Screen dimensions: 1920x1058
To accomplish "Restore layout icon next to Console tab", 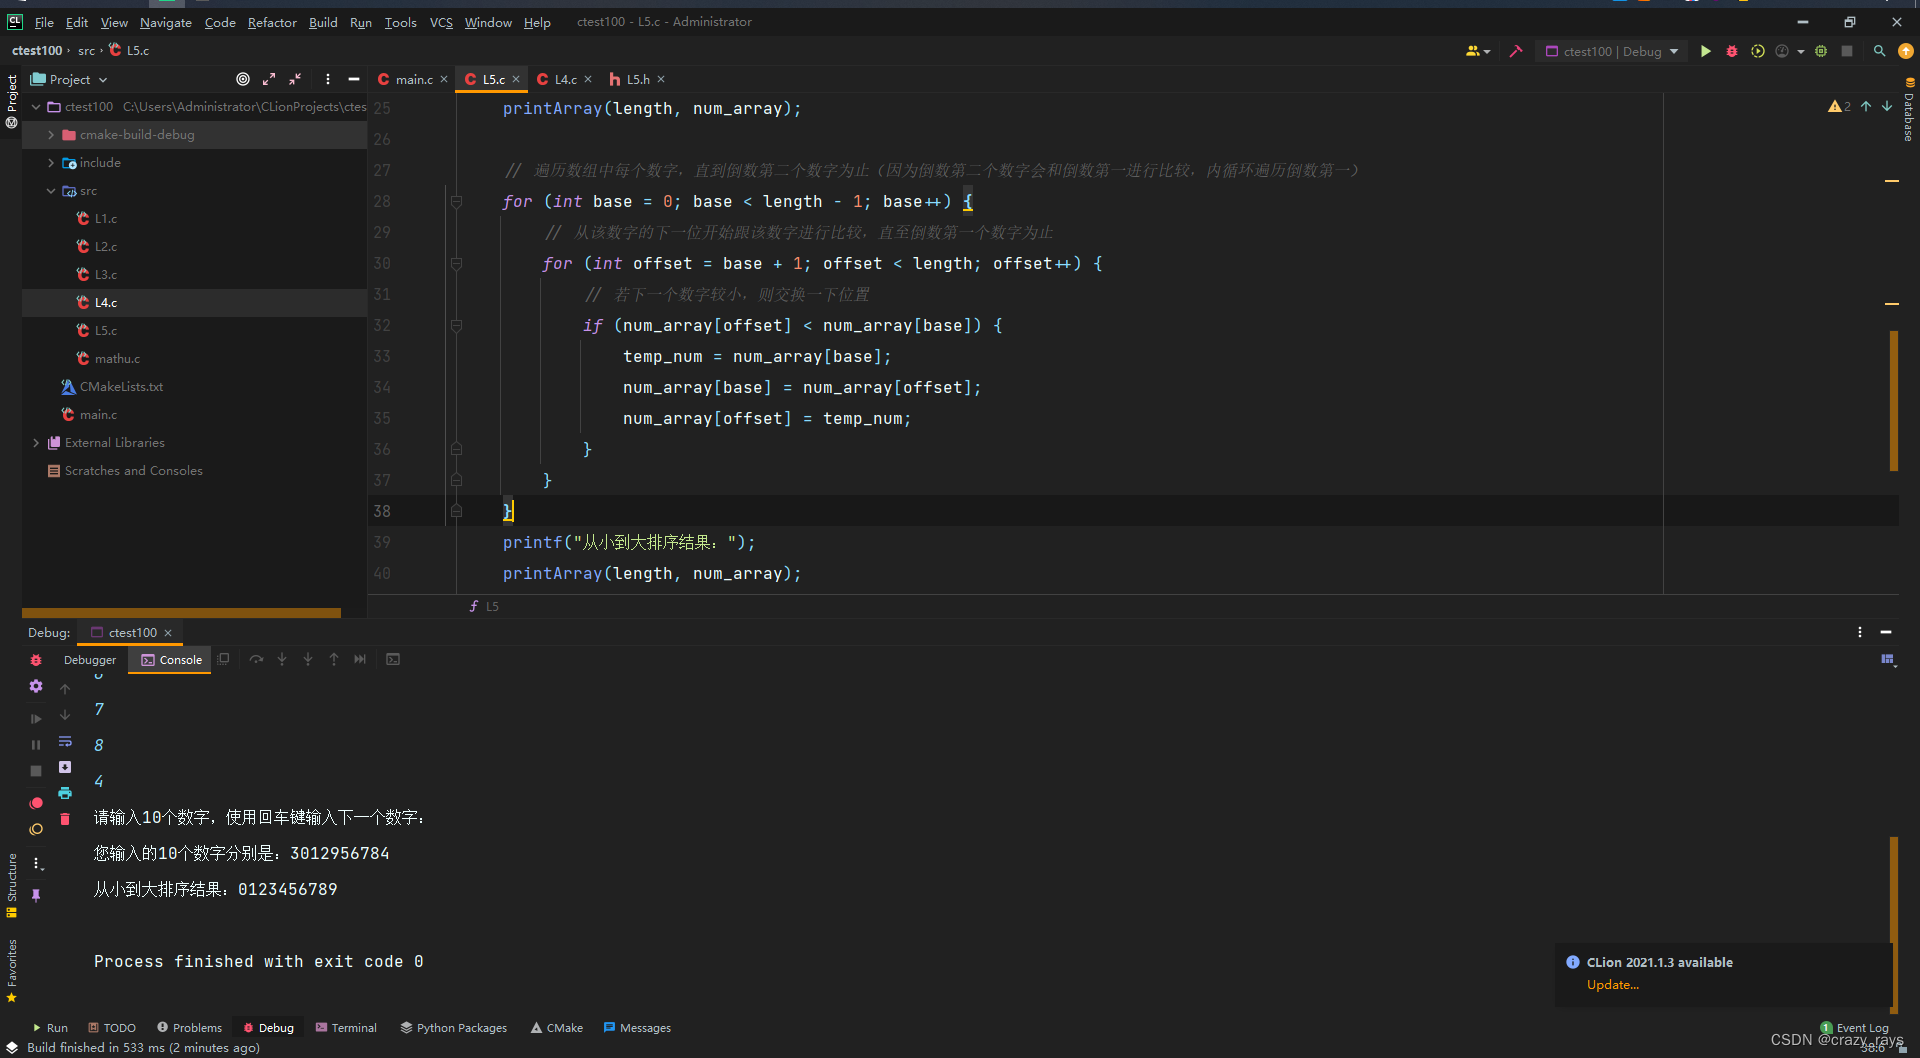I will [x=224, y=659].
